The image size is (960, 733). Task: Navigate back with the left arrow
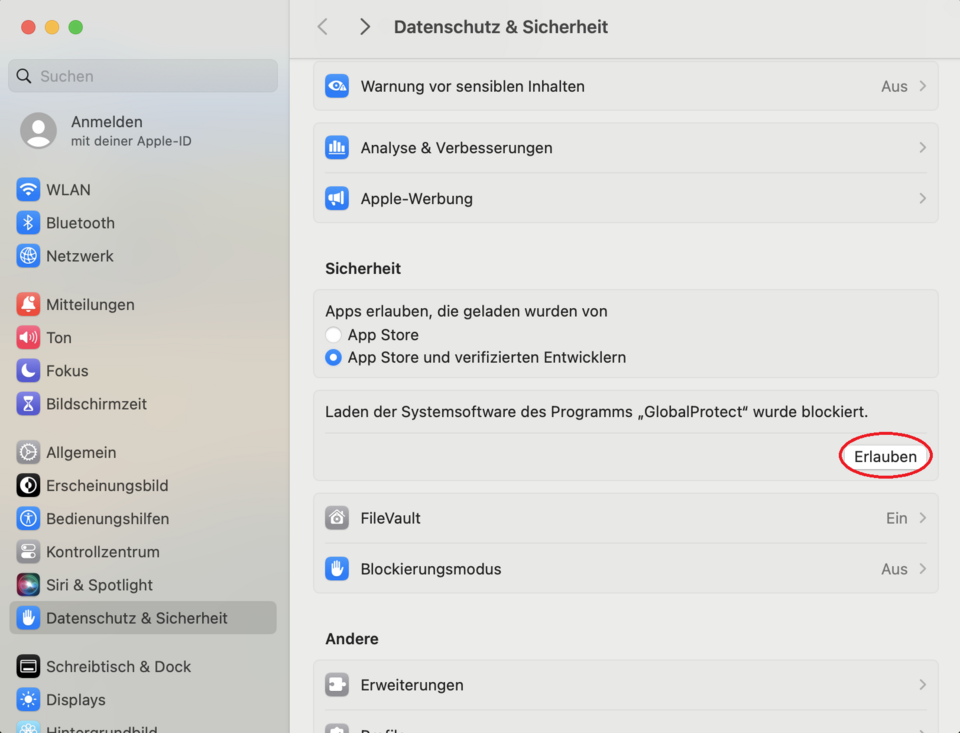tap(323, 27)
